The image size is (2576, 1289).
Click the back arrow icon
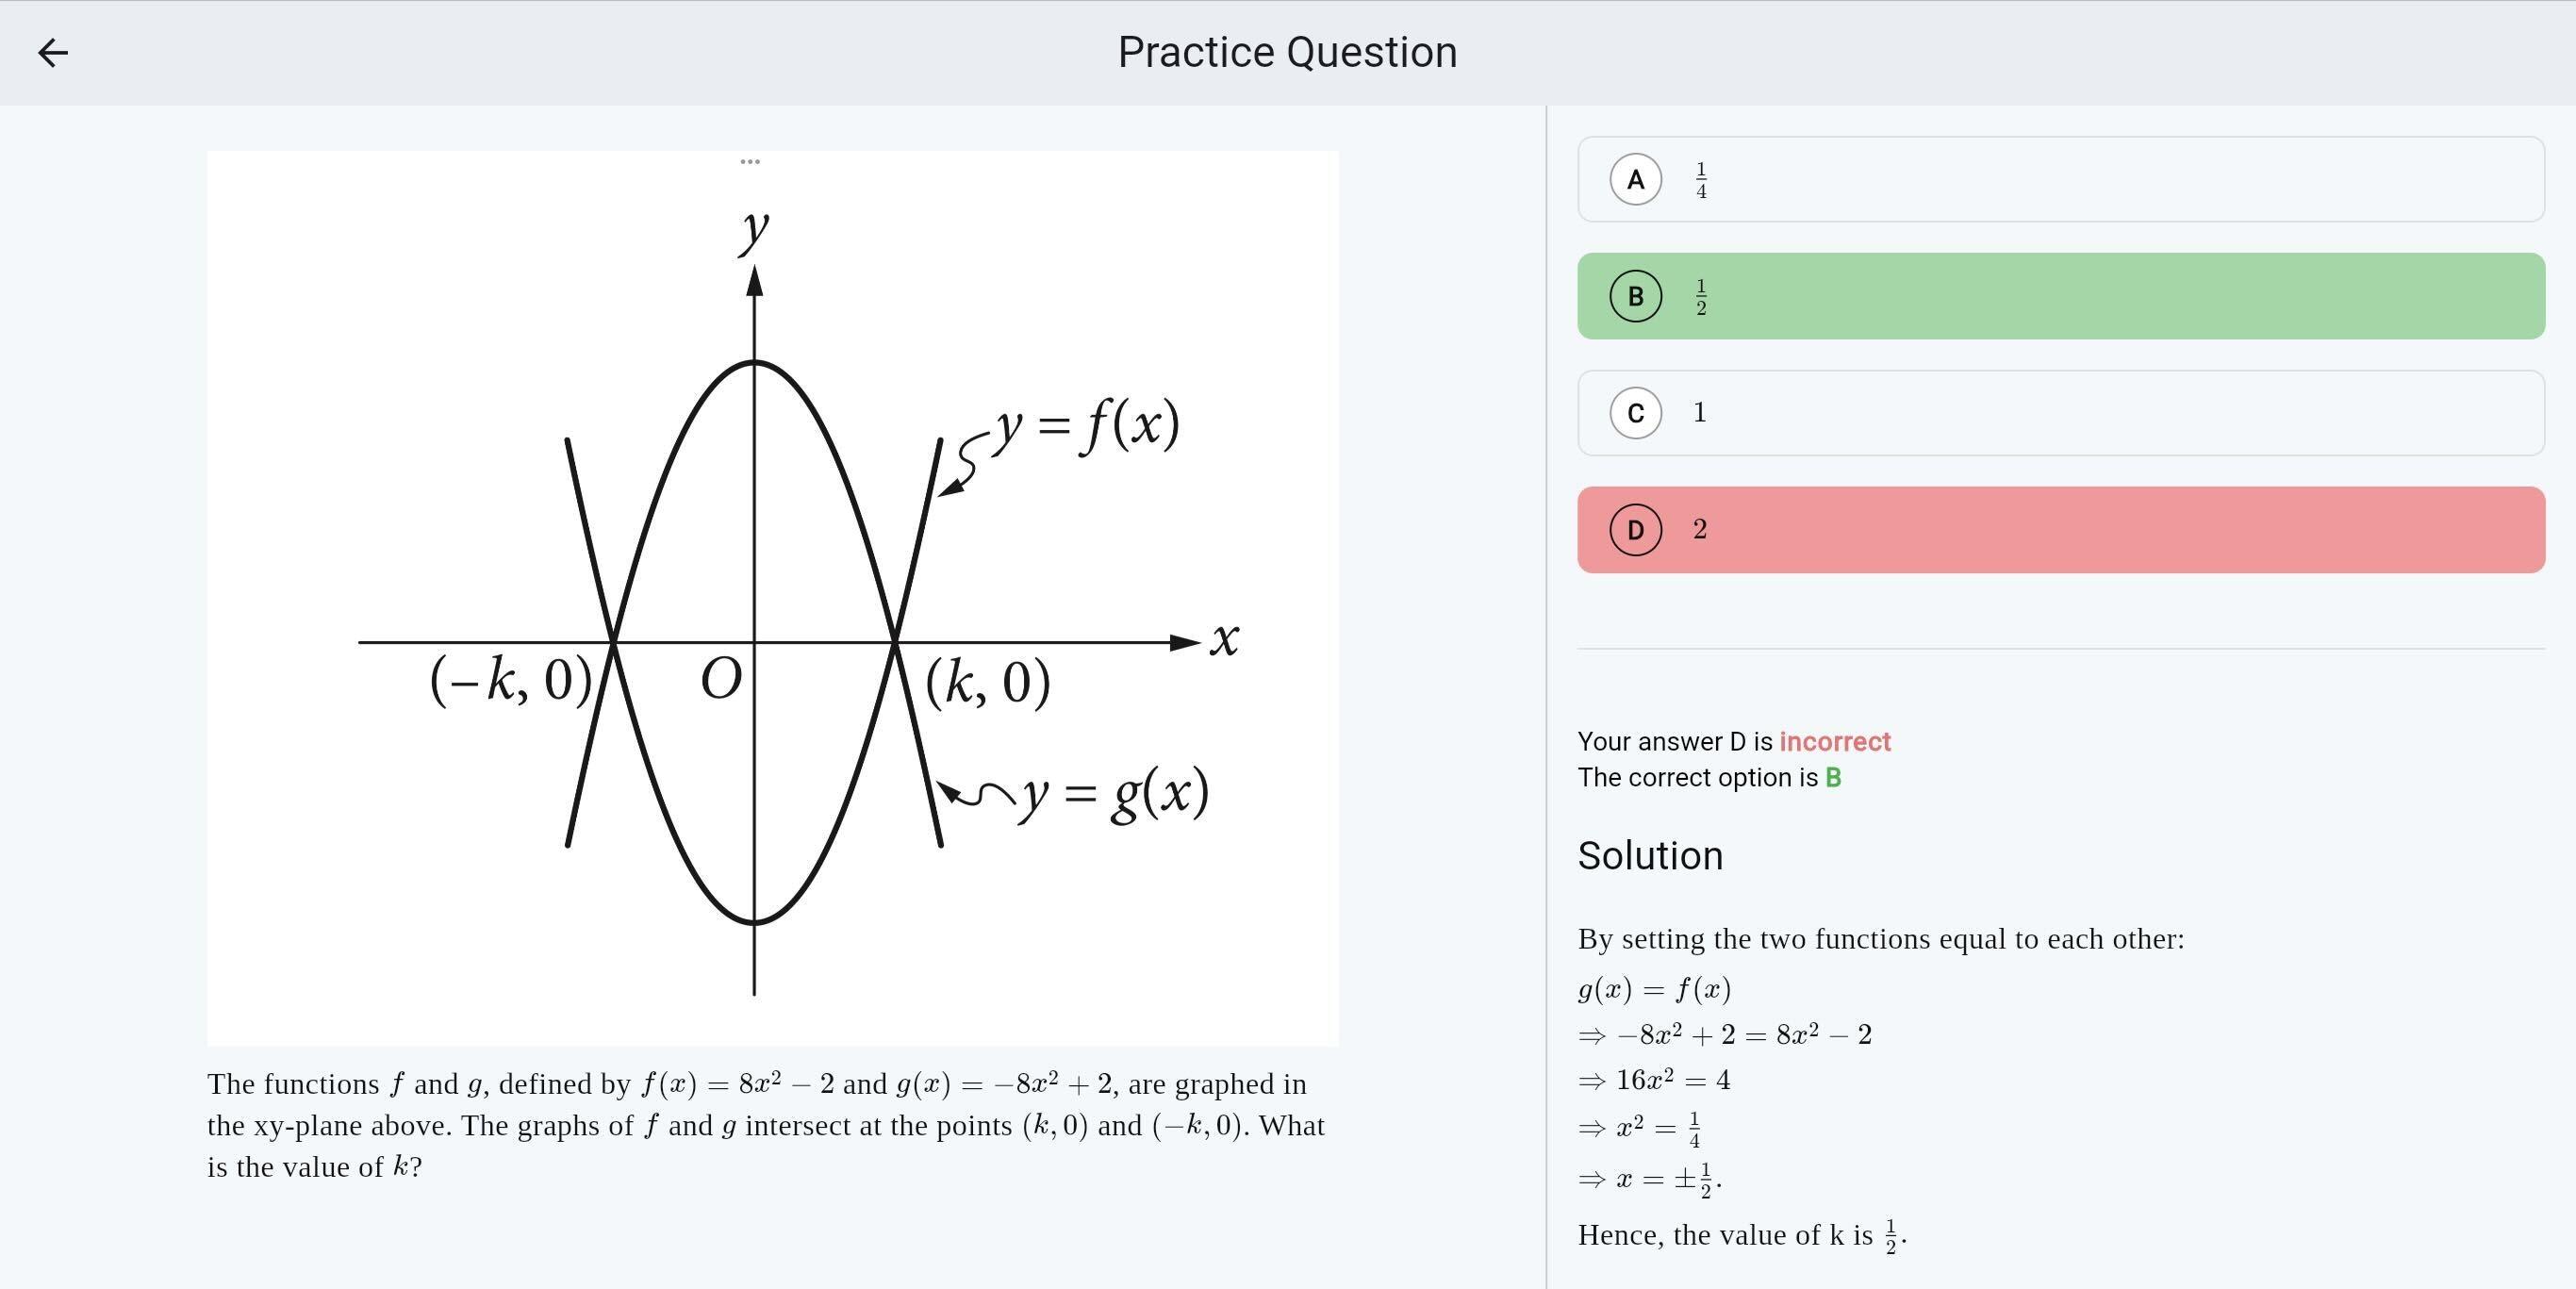[53, 53]
